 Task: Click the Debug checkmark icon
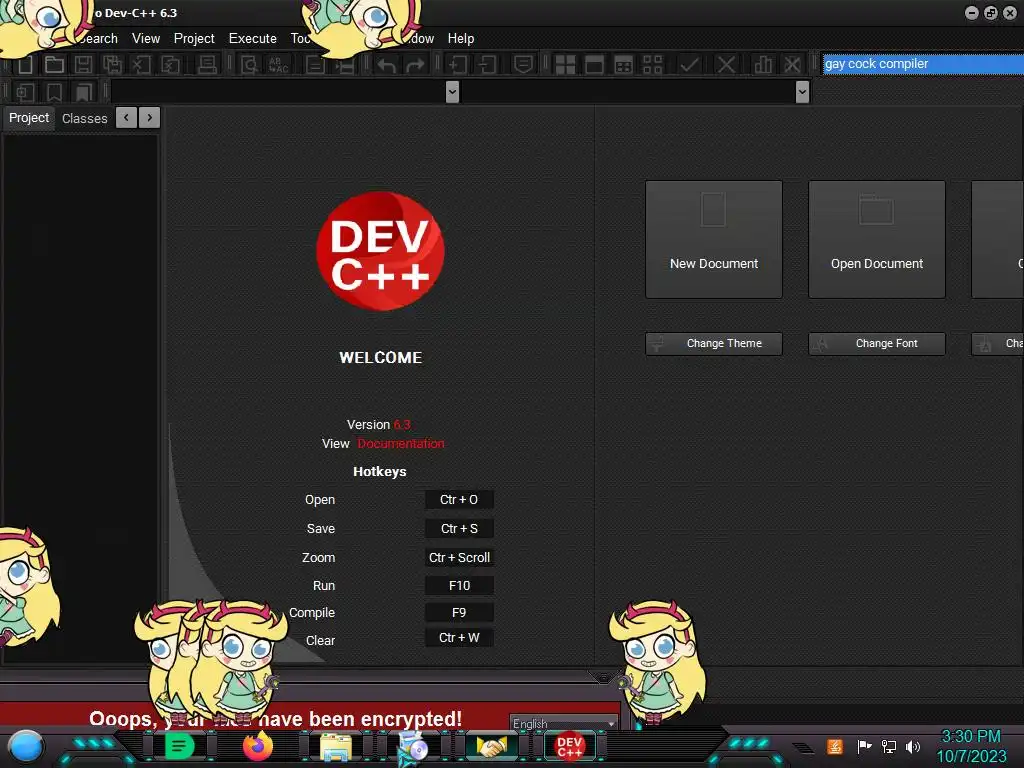point(689,64)
